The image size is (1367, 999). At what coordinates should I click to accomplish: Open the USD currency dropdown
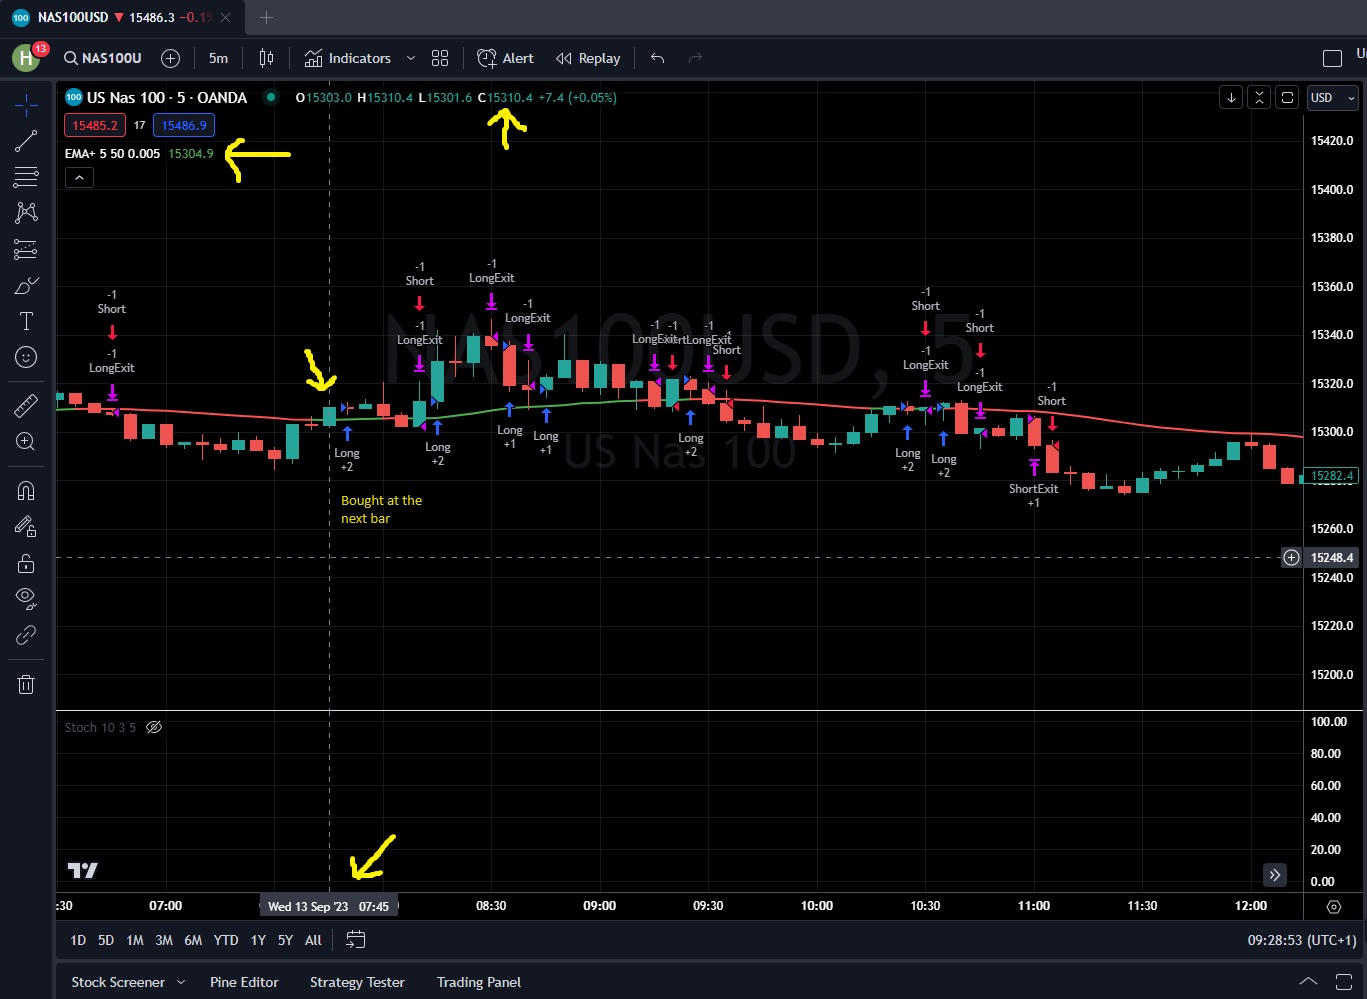1333,97
